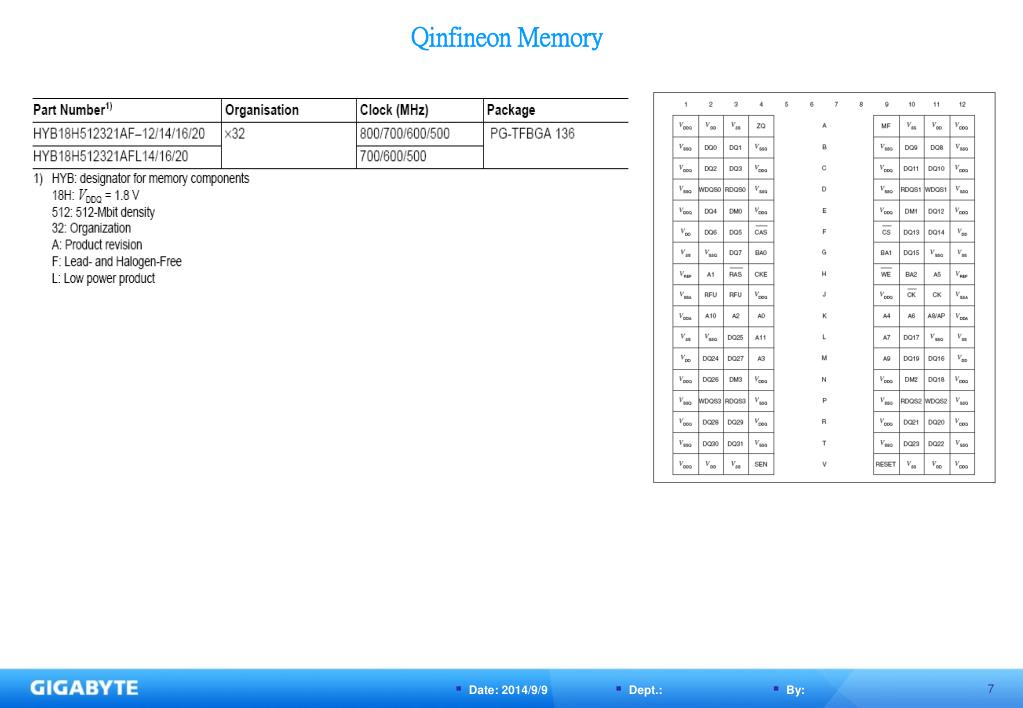The height and width of the screenshot is (708, 1023).
Task: Select the DQ1 pin cell
Action: click(736, 147)
